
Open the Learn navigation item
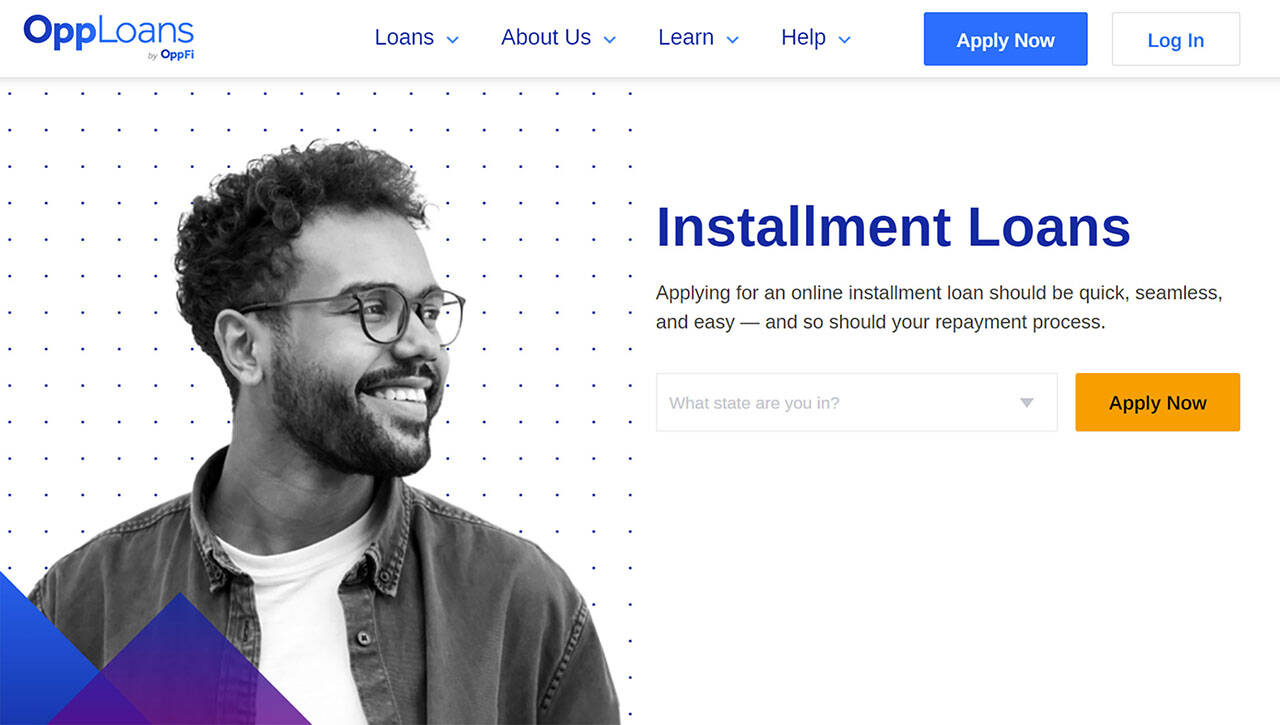tap(686, 38)
